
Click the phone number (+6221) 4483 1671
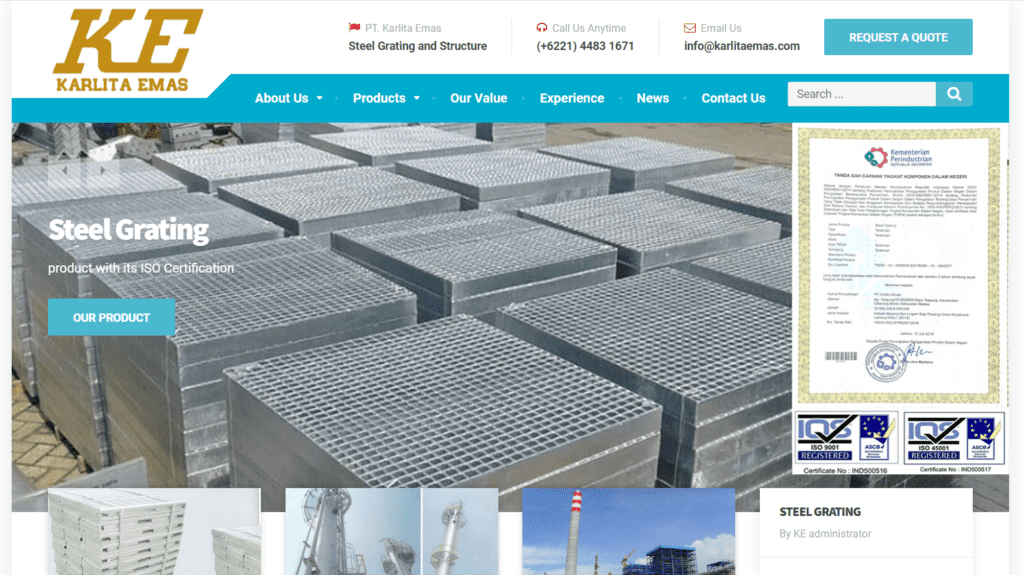tap(585, 46)
